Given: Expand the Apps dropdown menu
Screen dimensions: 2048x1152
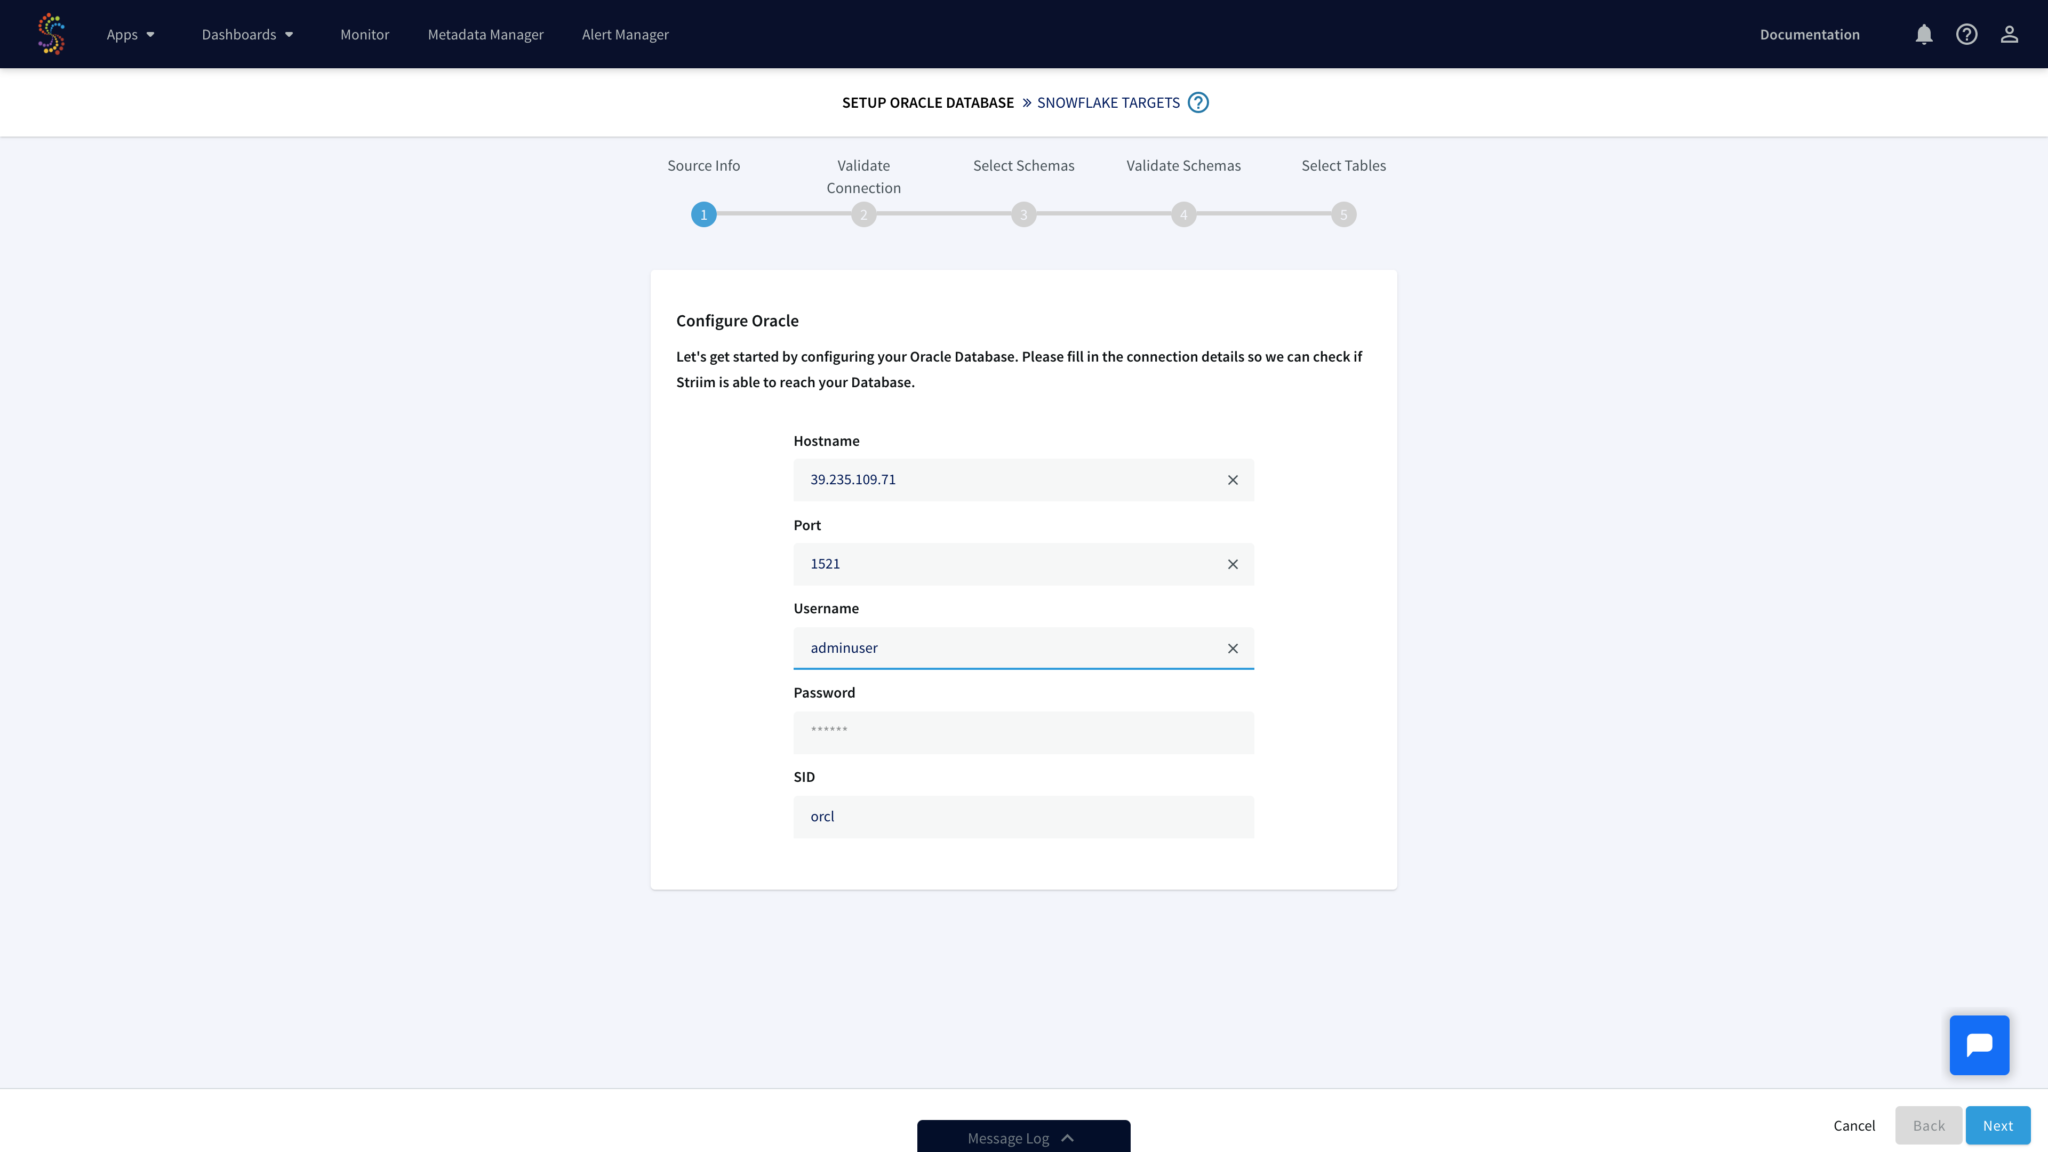Looking at the screenshot, I should pyautogui.click(x=131, y=34).
